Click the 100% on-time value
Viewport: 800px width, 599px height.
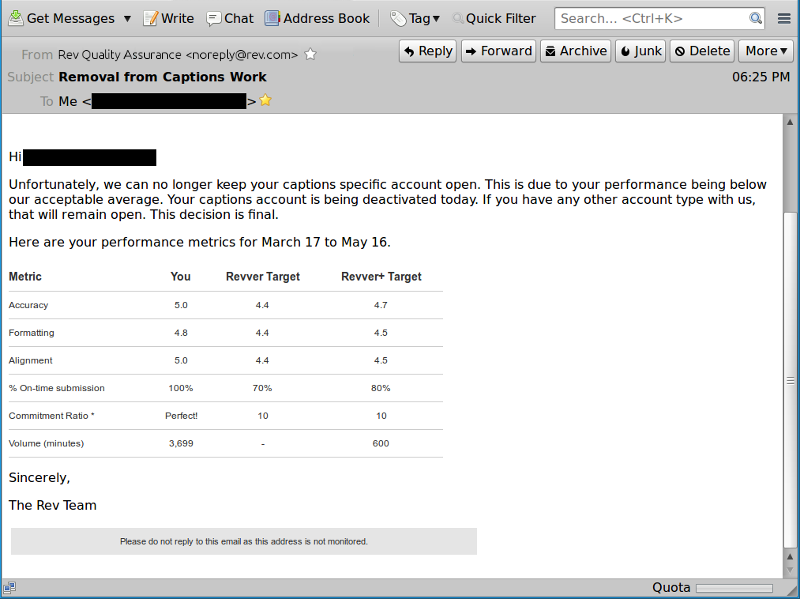[181, 388]
